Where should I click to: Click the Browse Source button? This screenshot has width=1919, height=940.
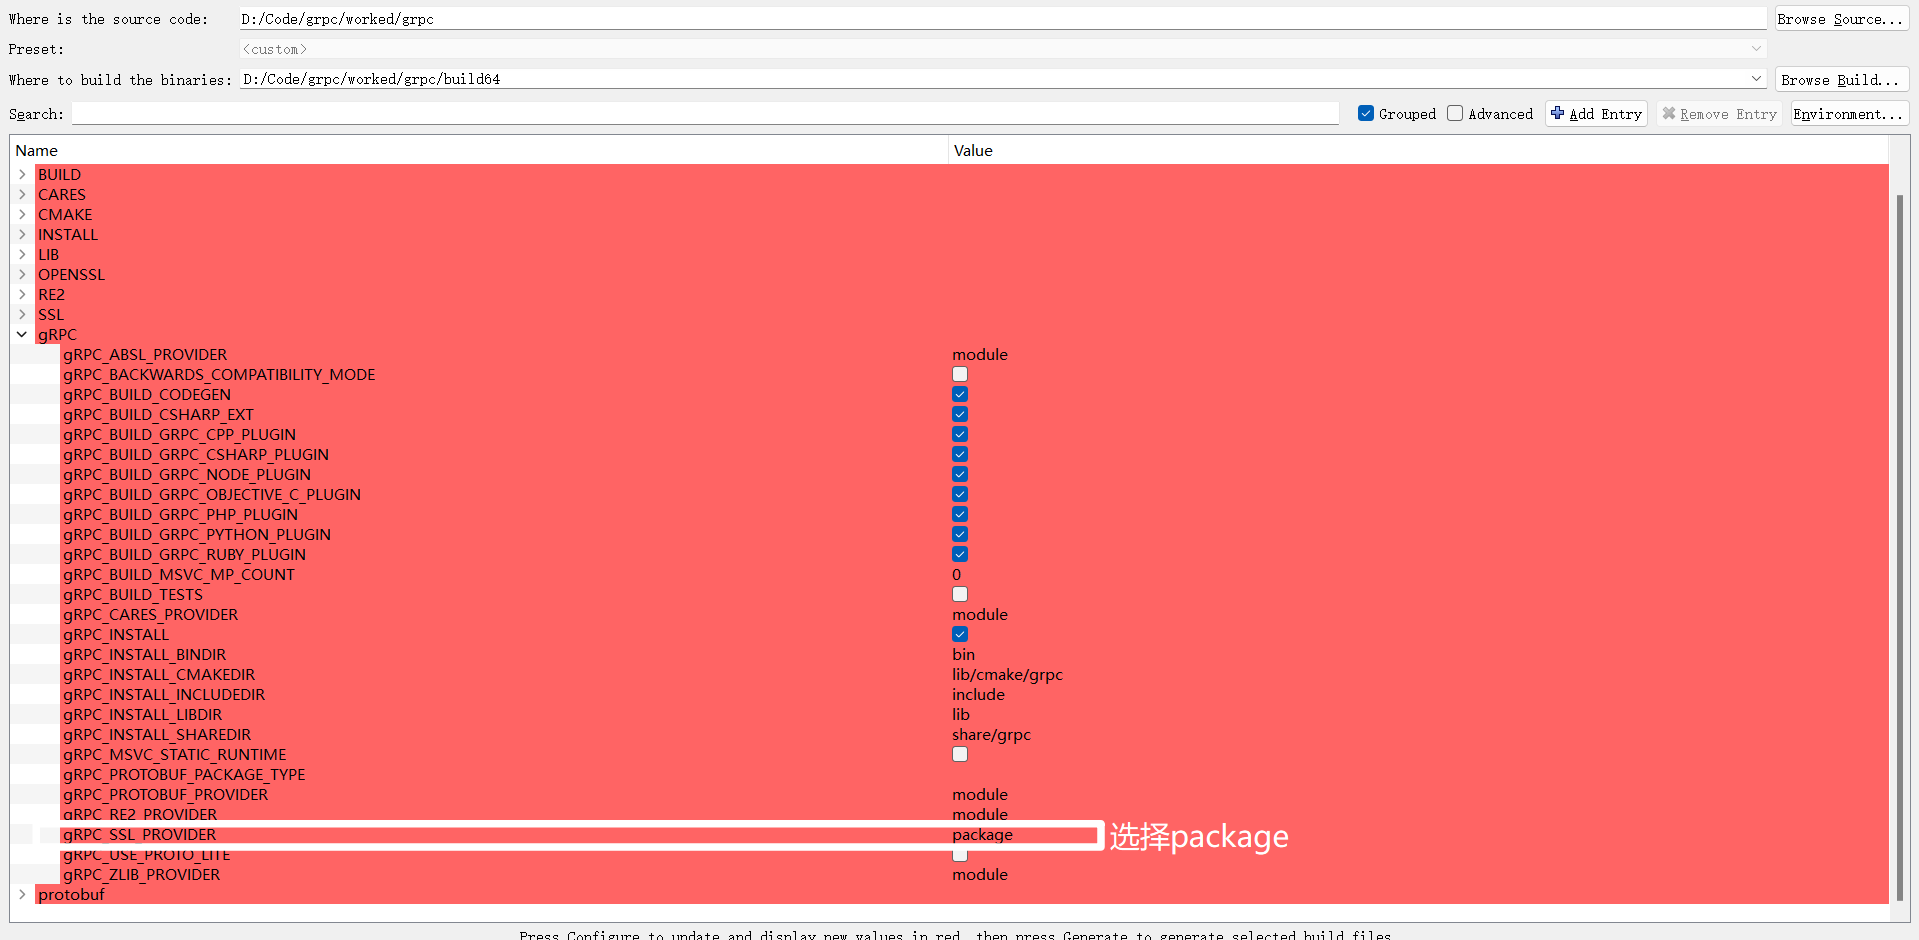coord(1840,19)
